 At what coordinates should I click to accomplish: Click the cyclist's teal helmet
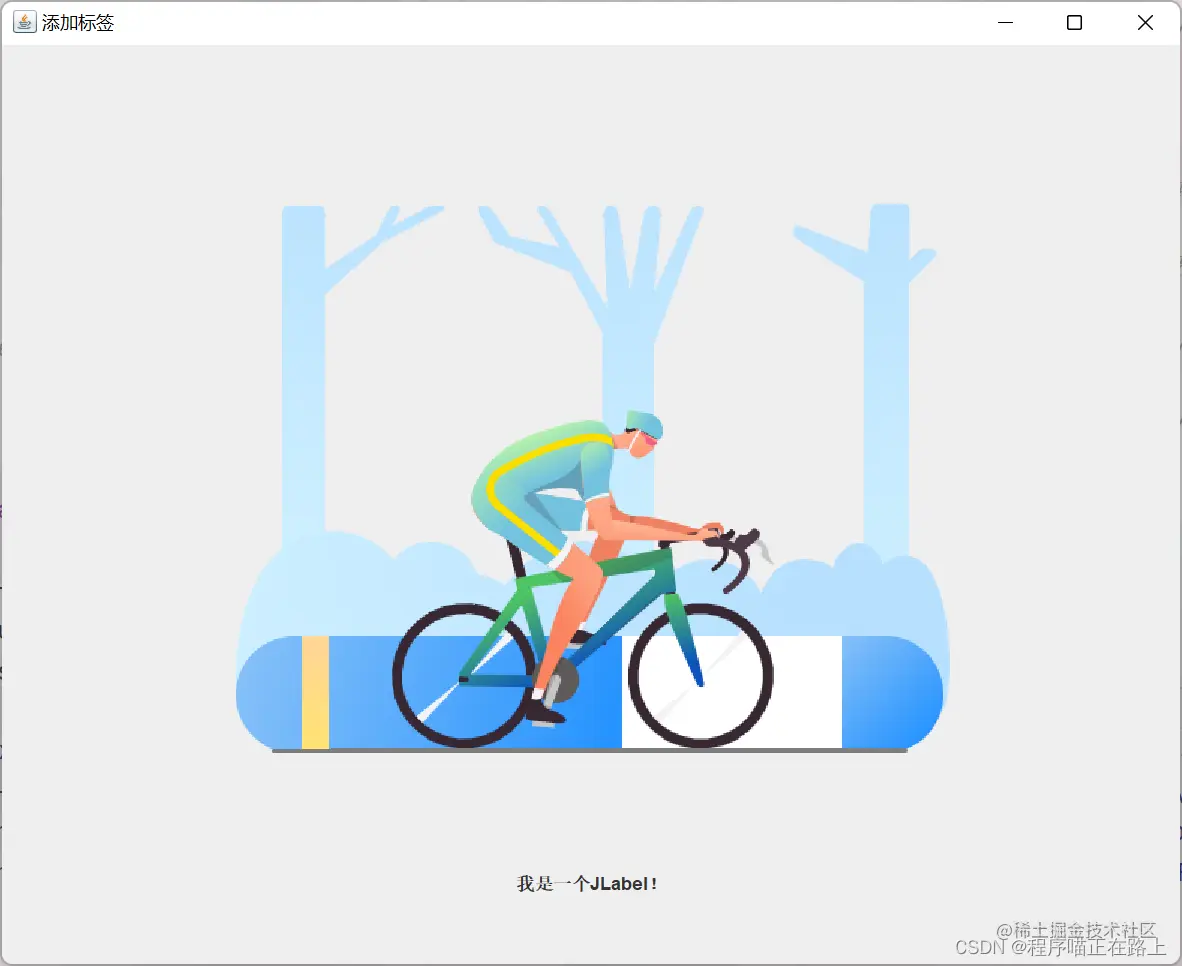tap(643, 423)
